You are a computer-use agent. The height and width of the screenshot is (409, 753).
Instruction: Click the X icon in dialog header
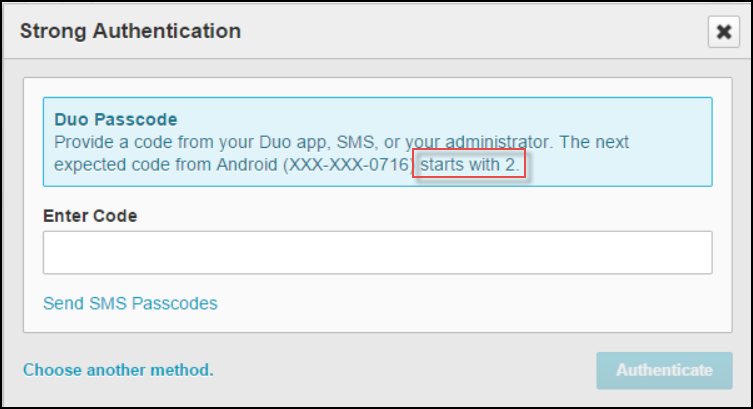click(722, 32)
